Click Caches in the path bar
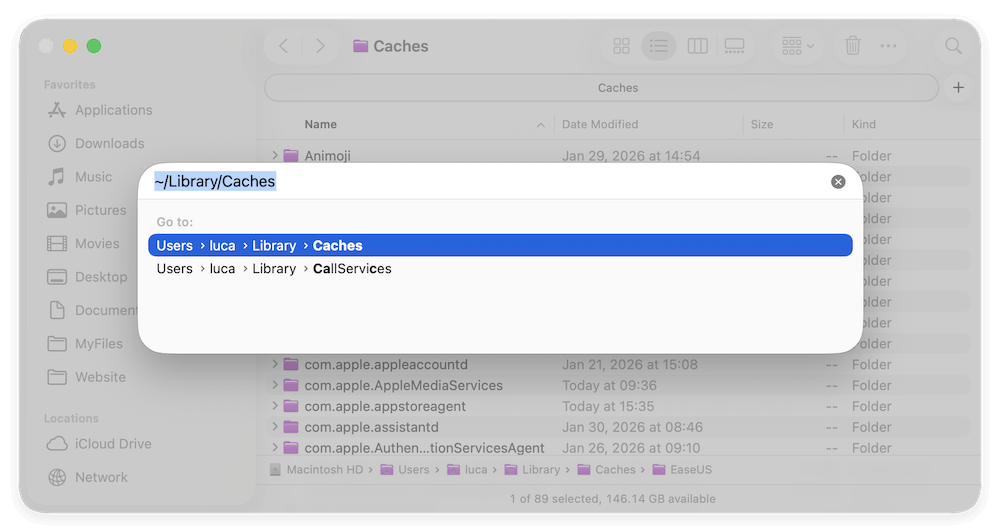The image size is (1000, 532). (607, 469)
